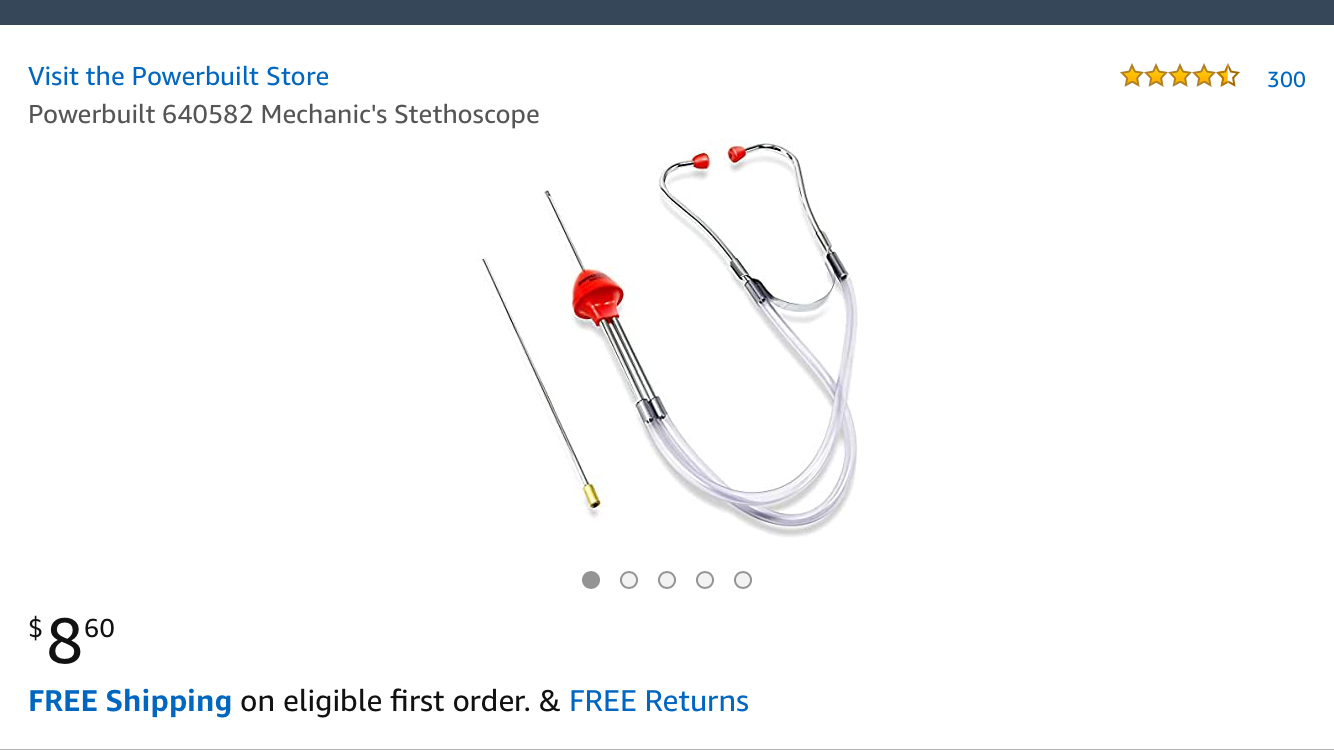Click the $8.60 price
Viewport: 1334px width, 750px height.
[x=72, y=640]
